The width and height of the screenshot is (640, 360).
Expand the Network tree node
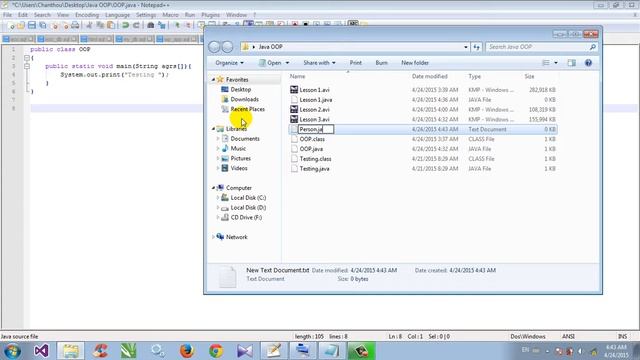[213, 237]
